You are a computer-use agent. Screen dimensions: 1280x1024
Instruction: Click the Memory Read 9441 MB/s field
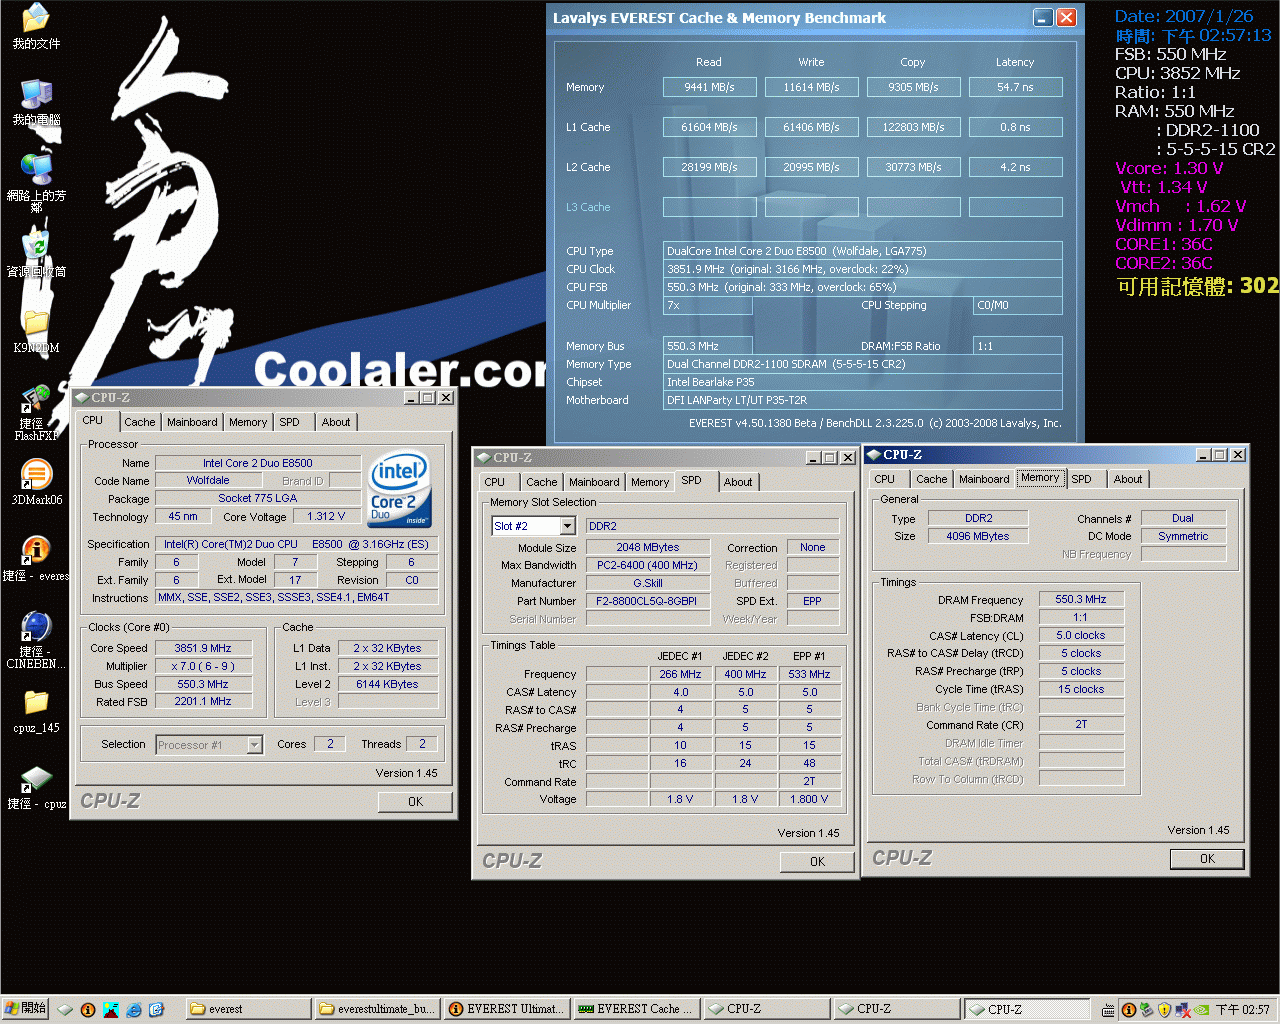(x=709, y=87)
